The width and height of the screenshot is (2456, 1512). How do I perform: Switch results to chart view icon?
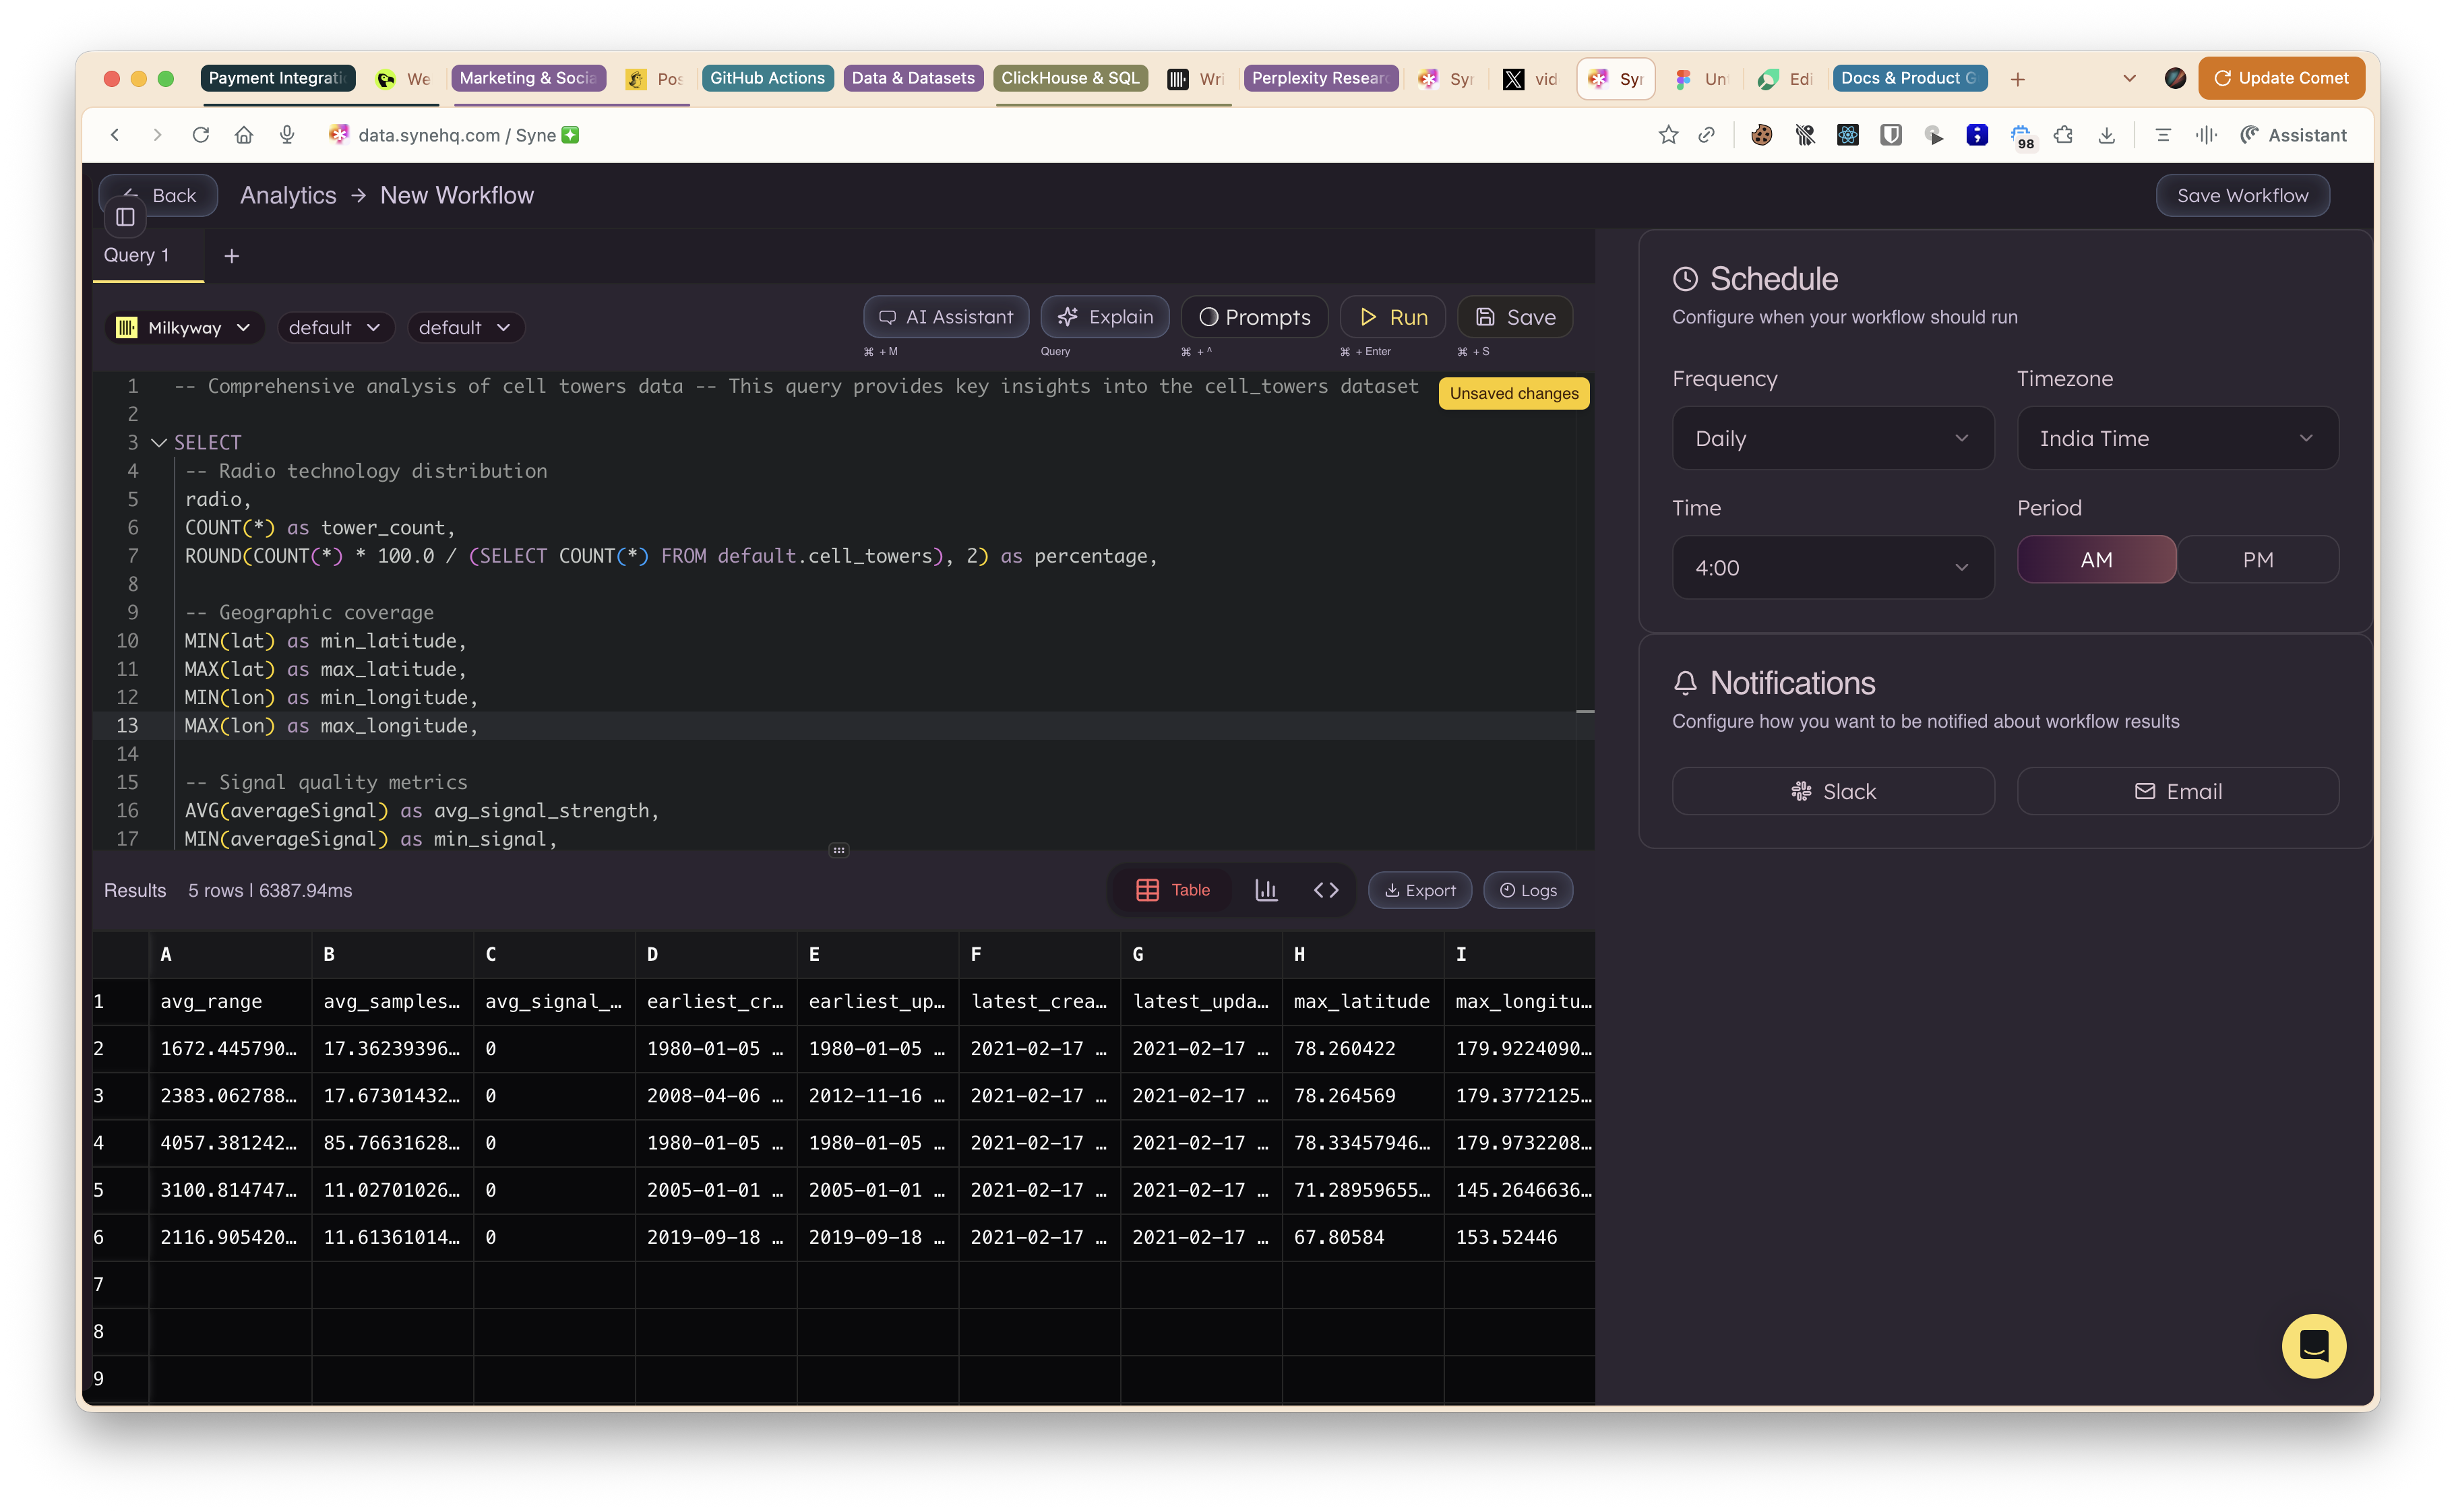(x=1266, y=890)
